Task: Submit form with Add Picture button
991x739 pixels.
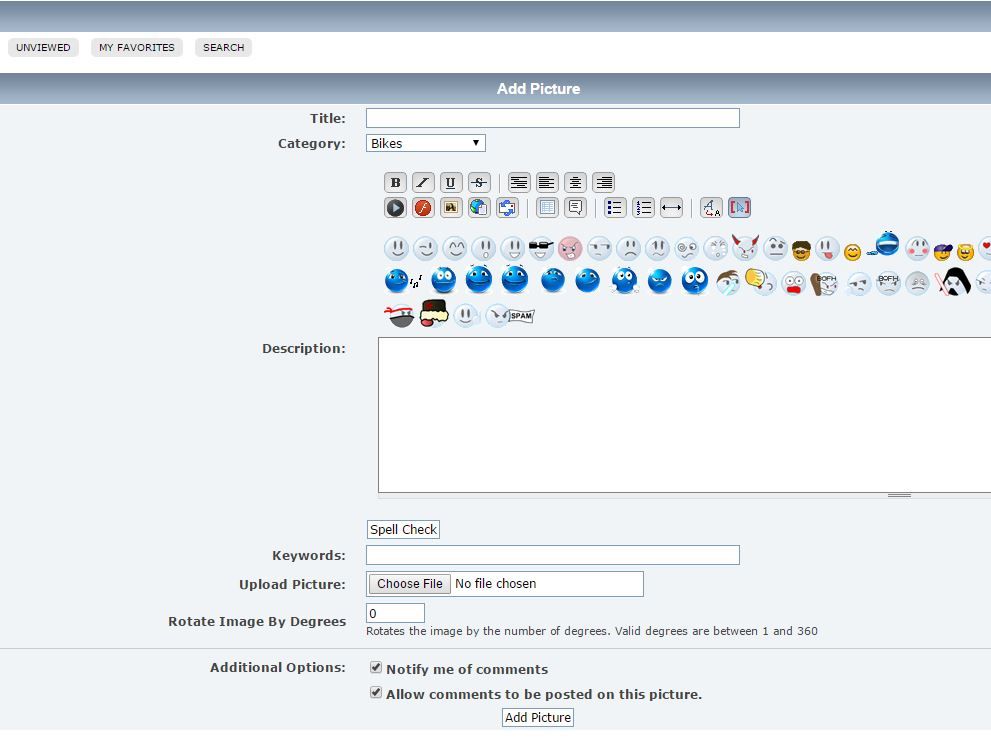Action: point(538,718)
